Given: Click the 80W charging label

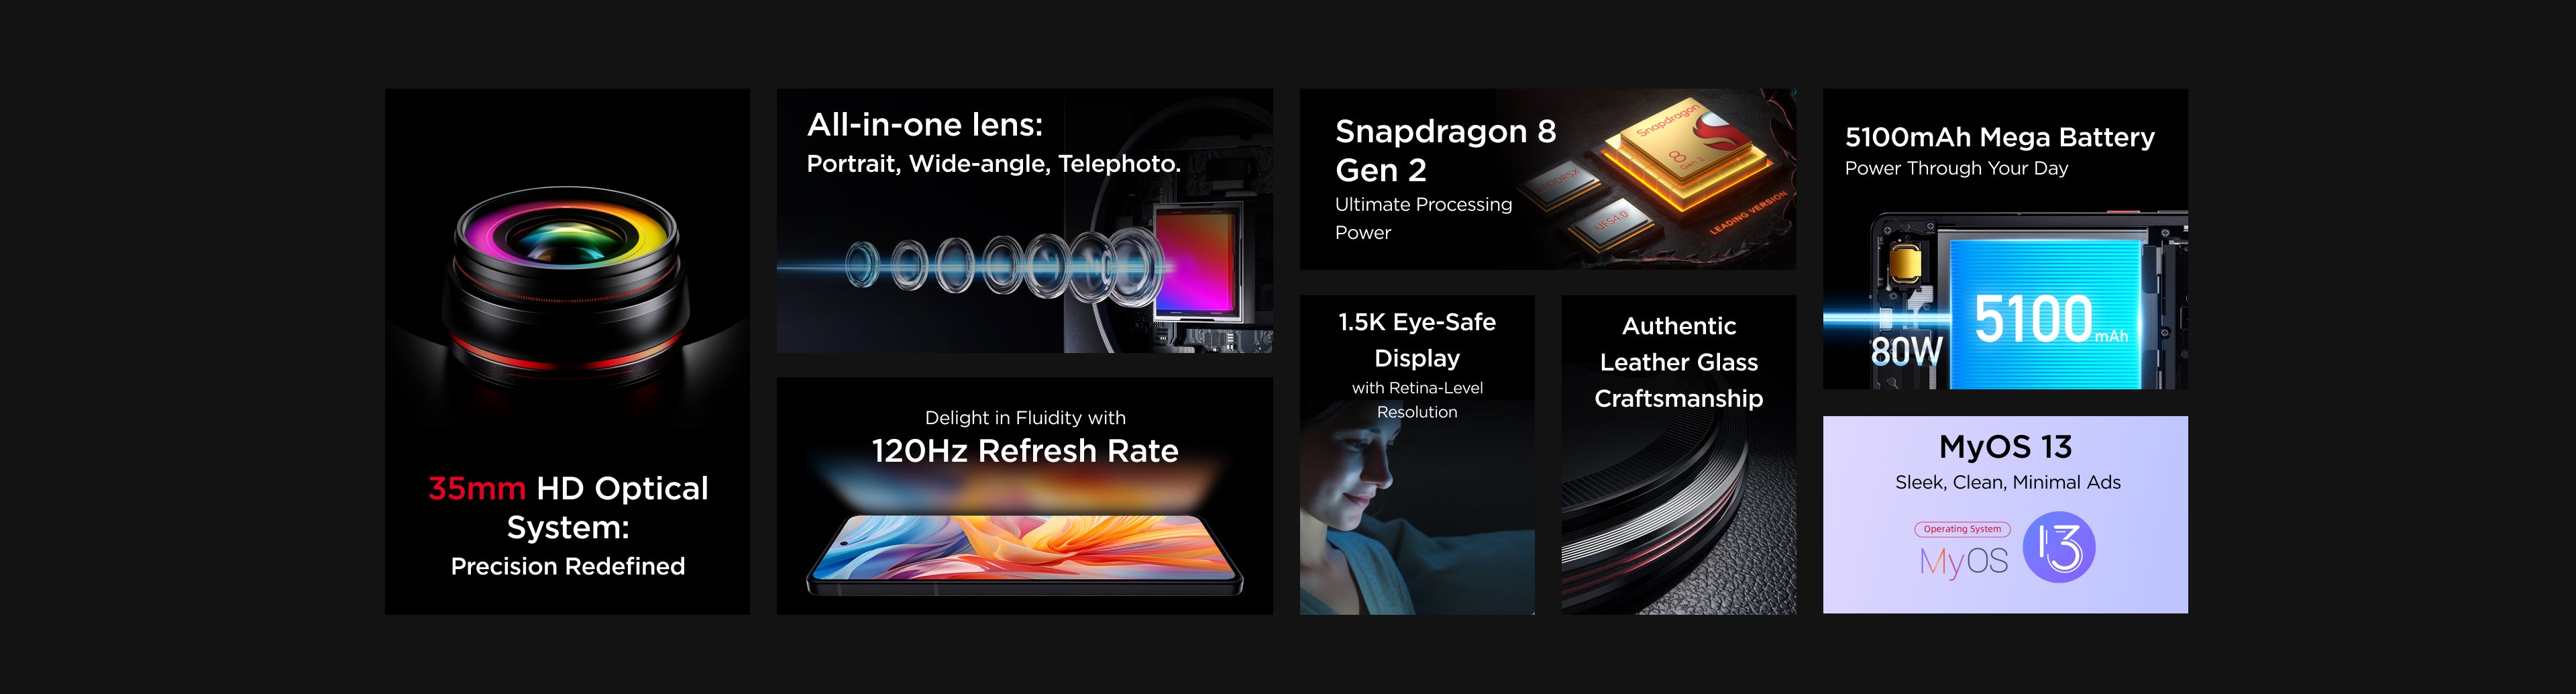Looking at the screenshot, I should 1906,351.
